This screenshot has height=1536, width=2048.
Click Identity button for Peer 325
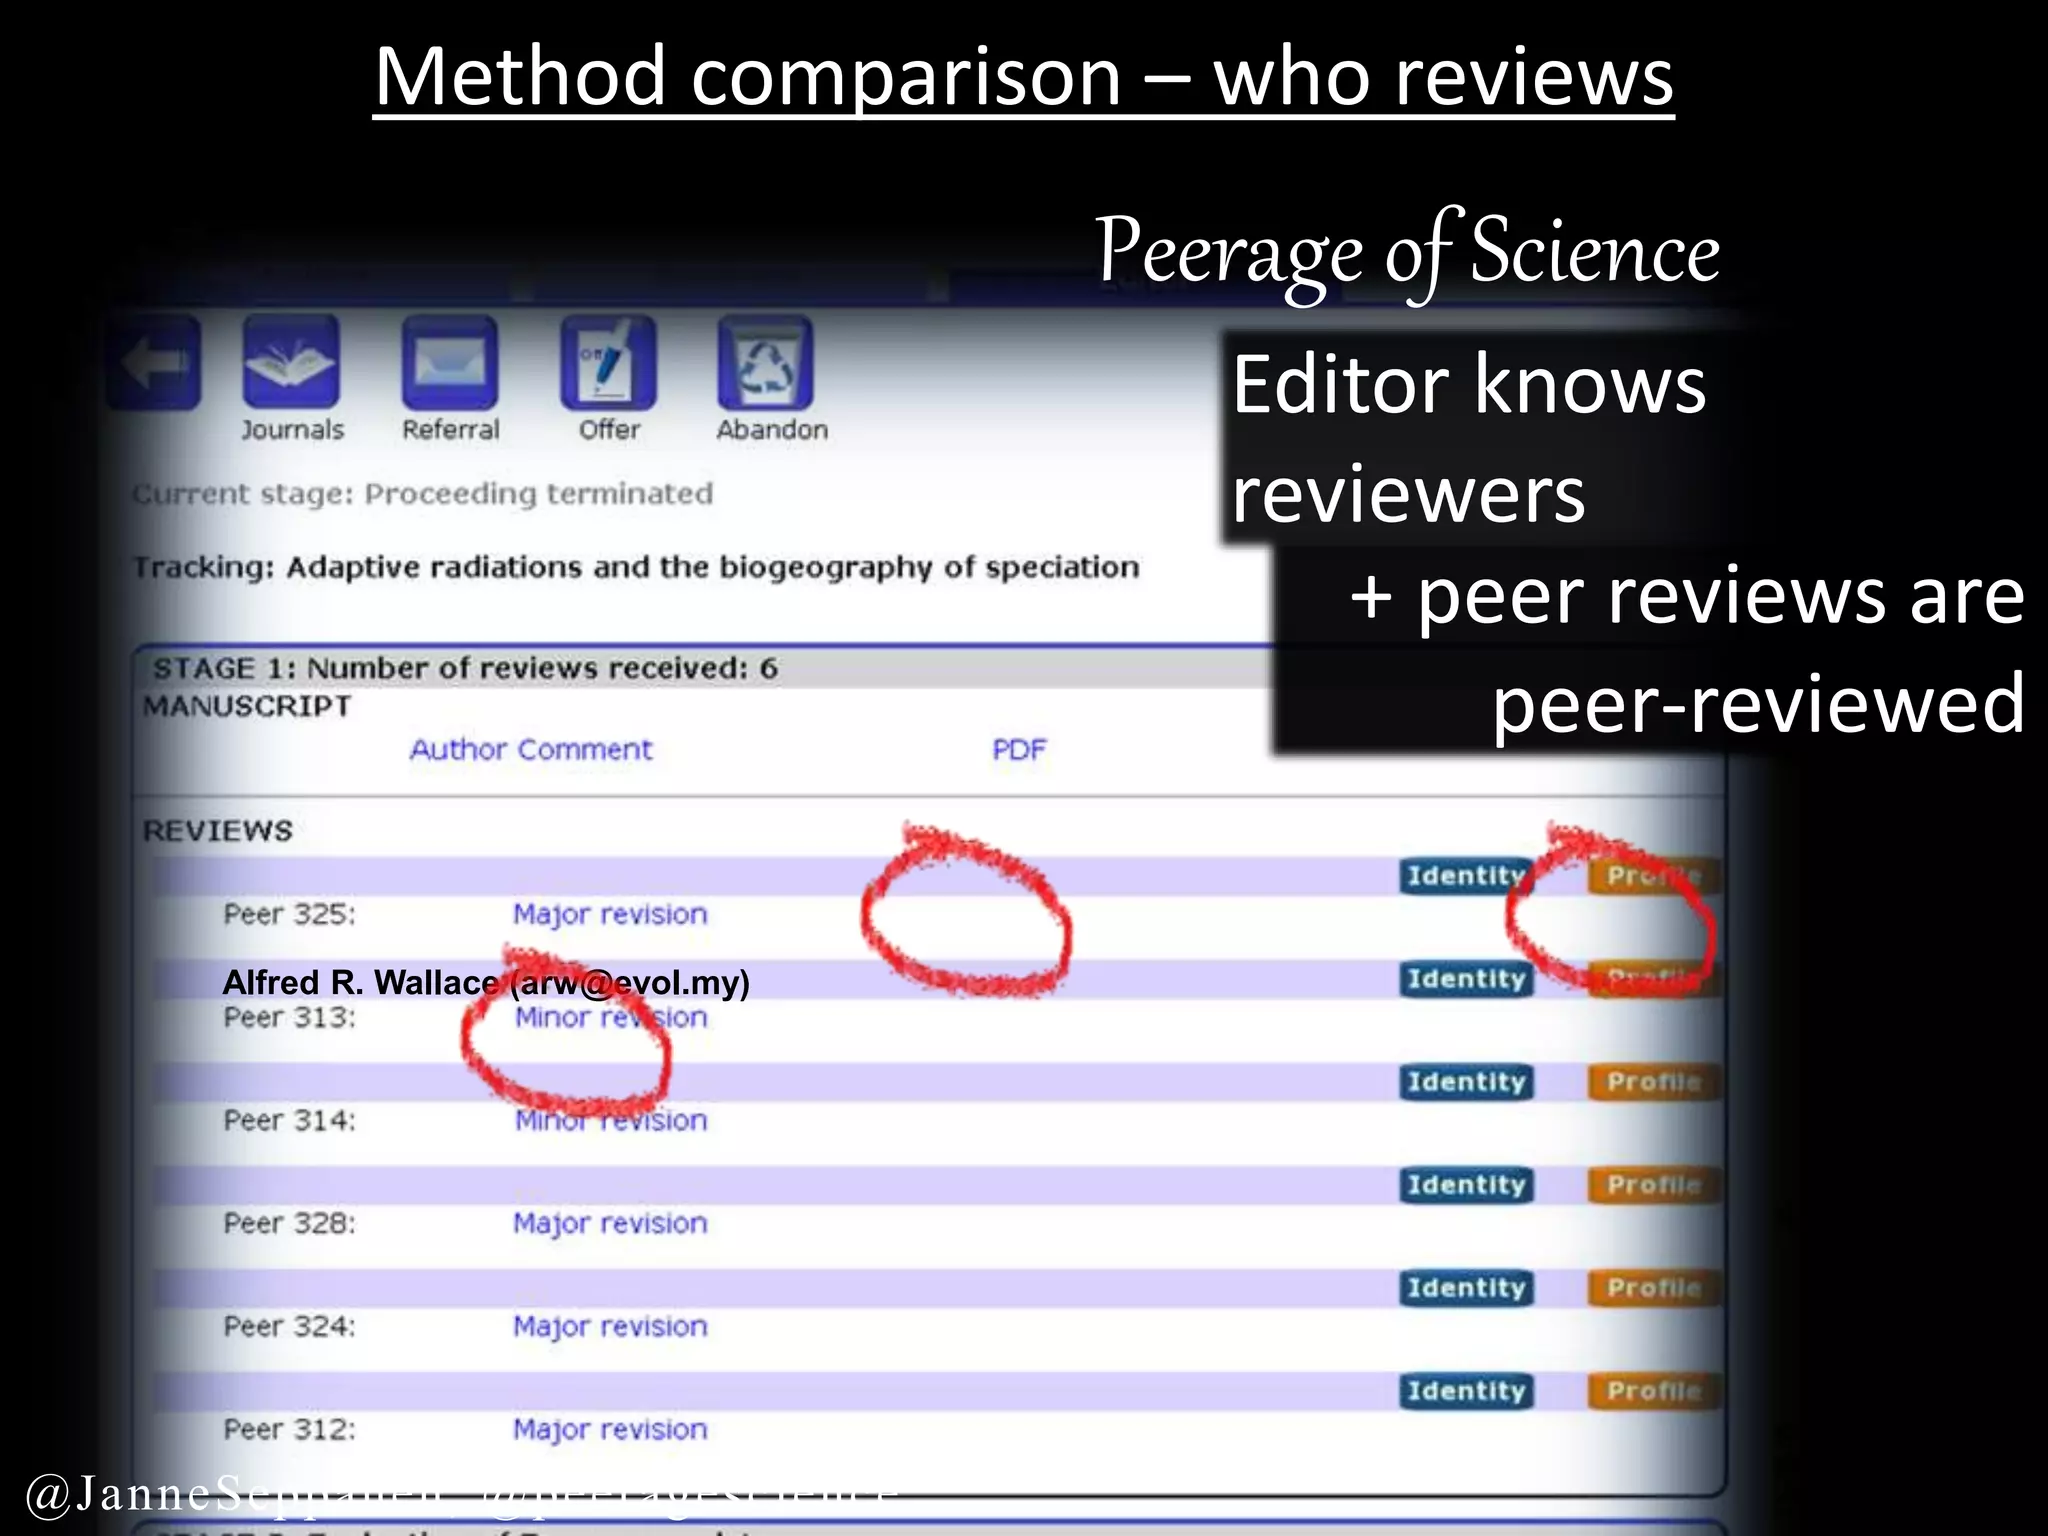point(1466,876)
